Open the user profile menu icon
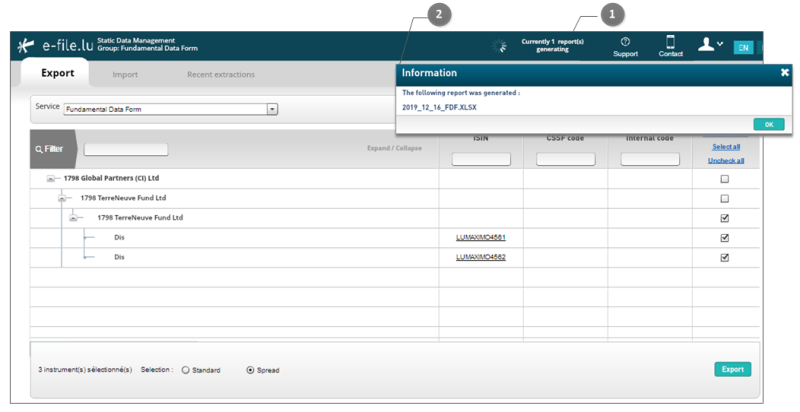Viewport: 800px width, 412px height. tap(709, 45)
